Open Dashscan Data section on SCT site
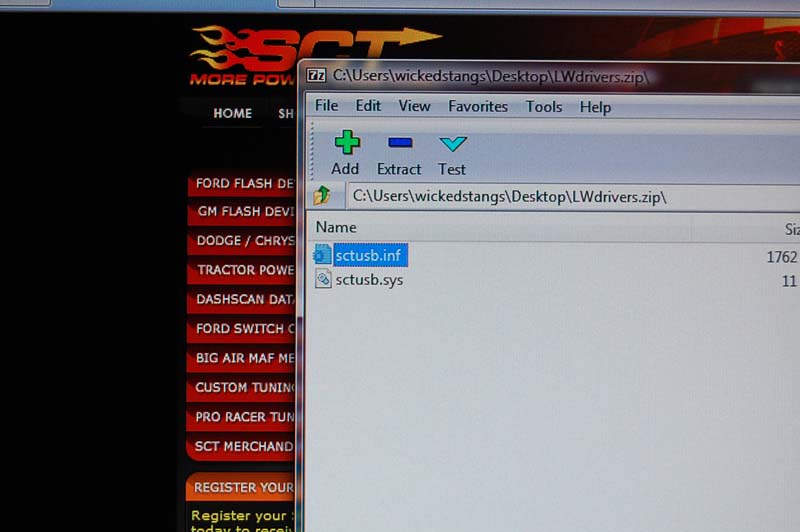 coord(243,299)
